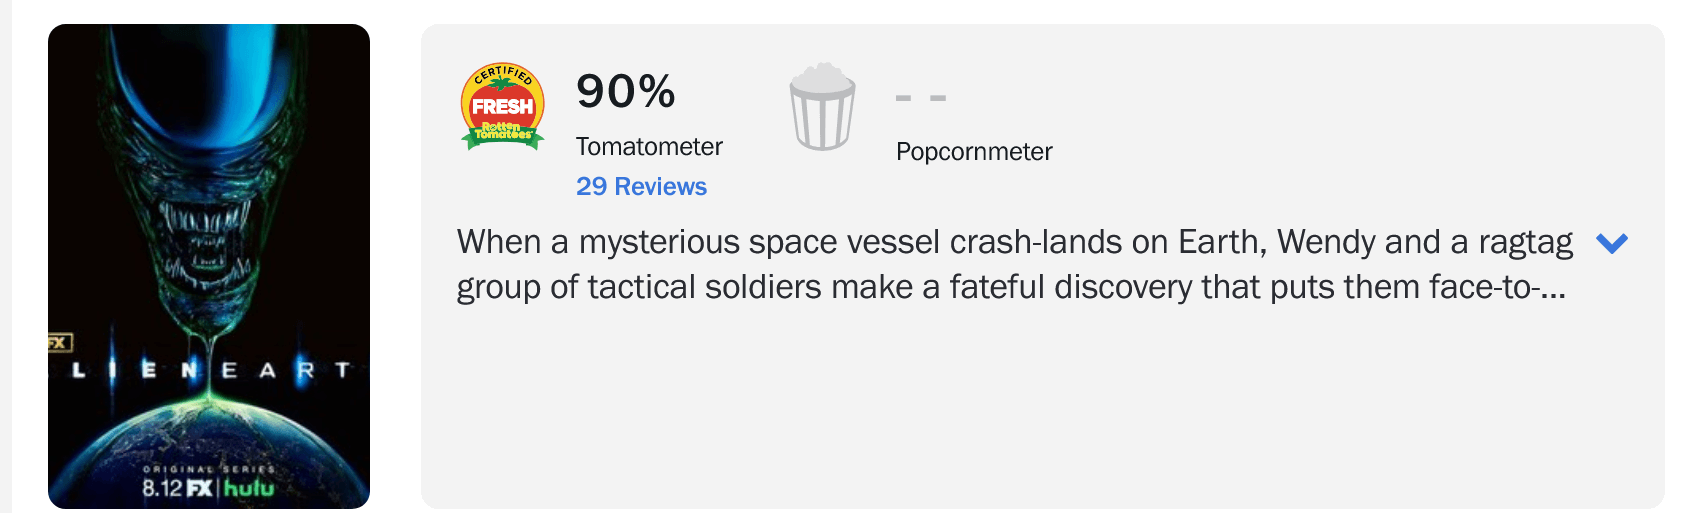Click the 'Original Series' text on the poster
Screen dimensions: 1700x513
pyautogui.click(x=208, y=468)
